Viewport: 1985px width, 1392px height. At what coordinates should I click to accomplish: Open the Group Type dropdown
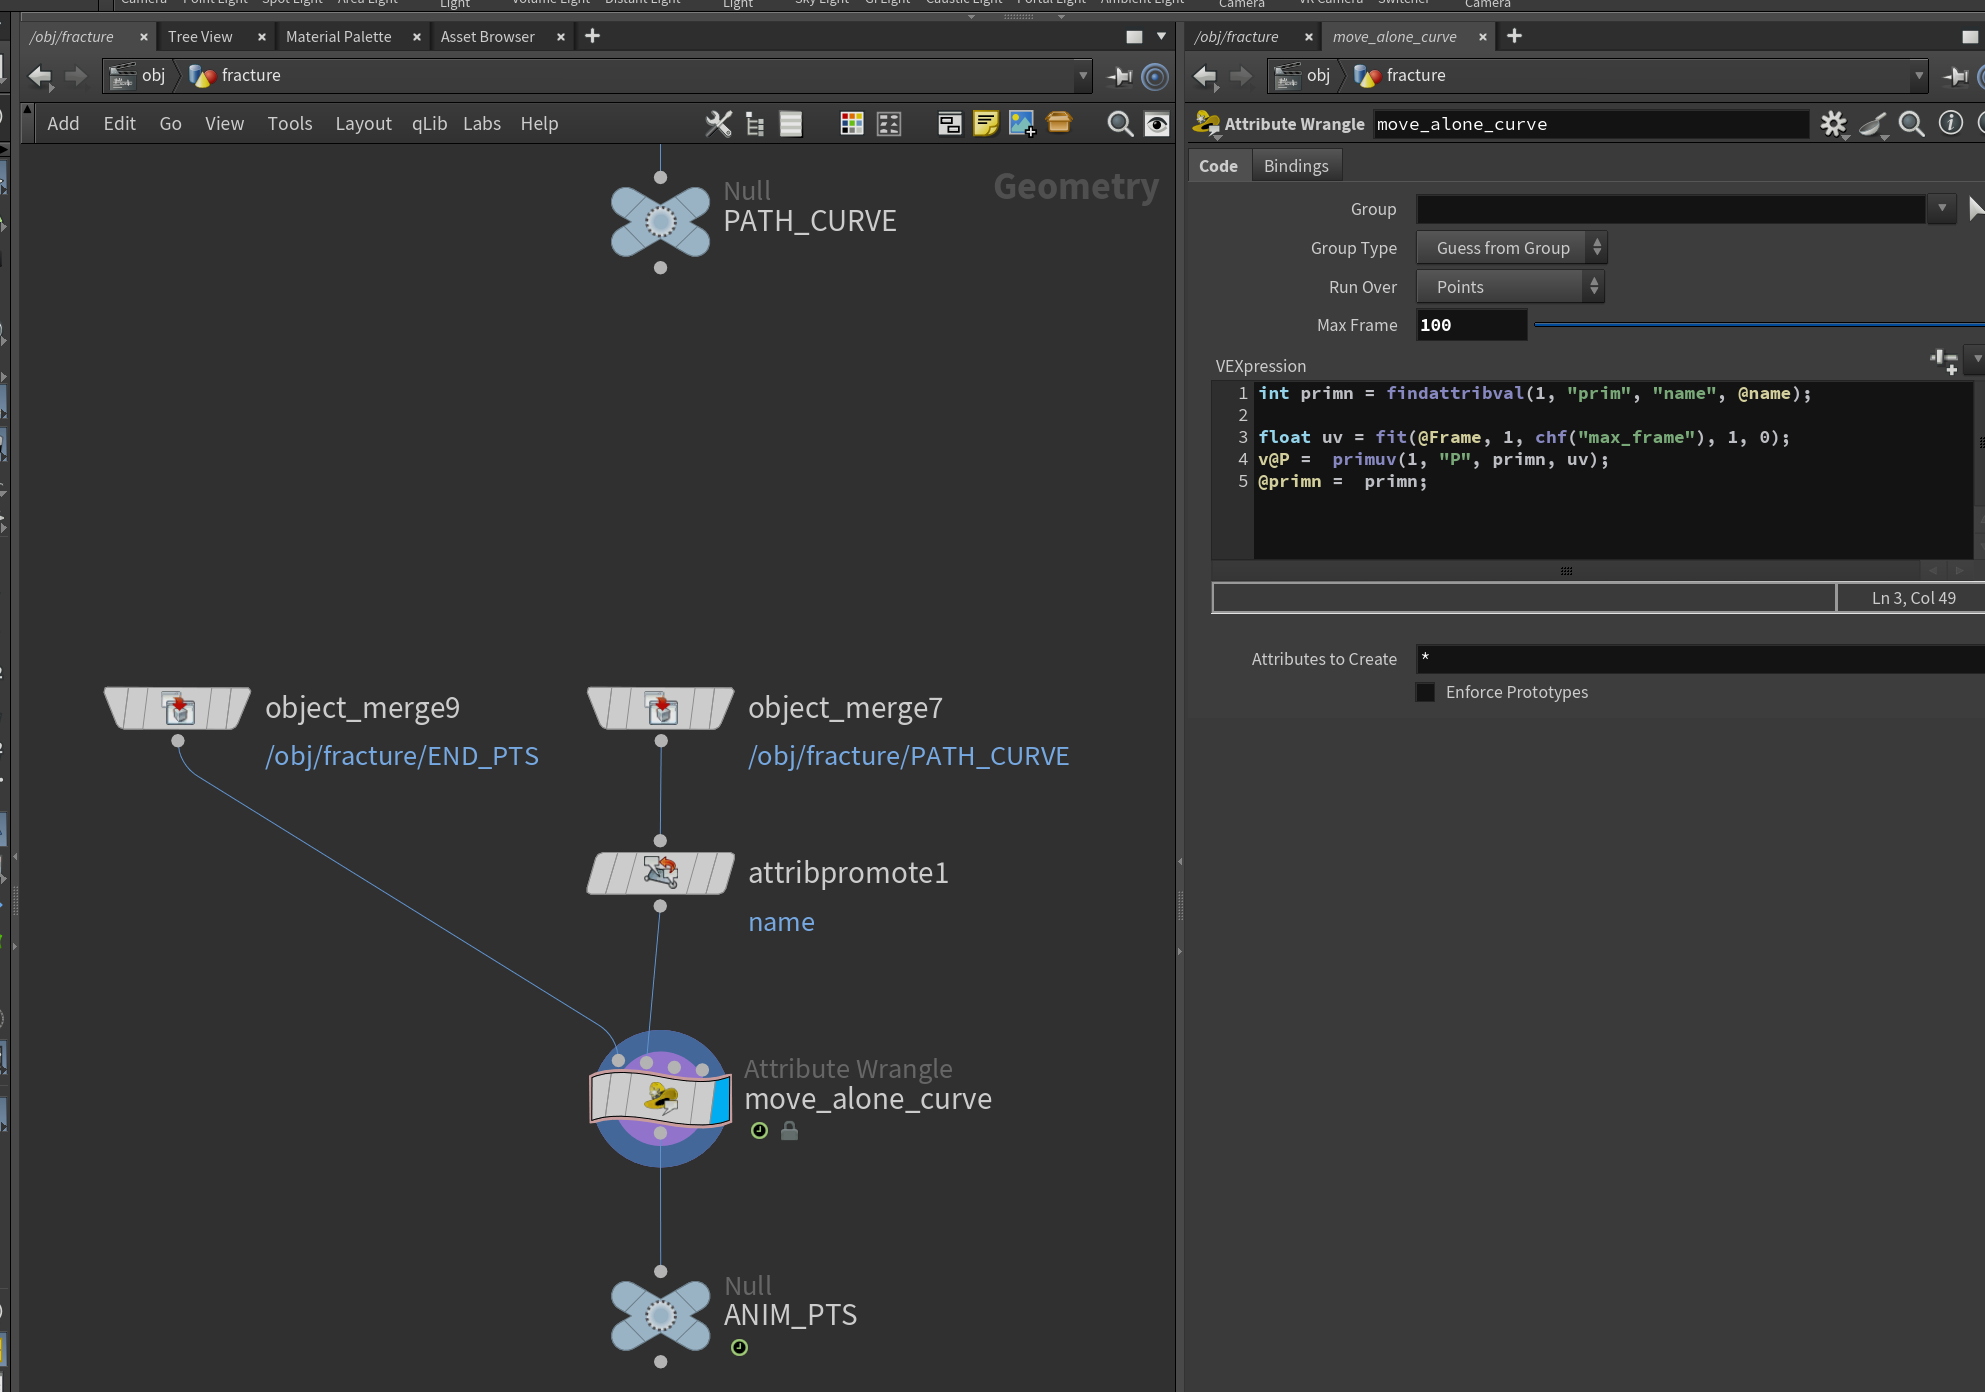[x=1512, y=248]
